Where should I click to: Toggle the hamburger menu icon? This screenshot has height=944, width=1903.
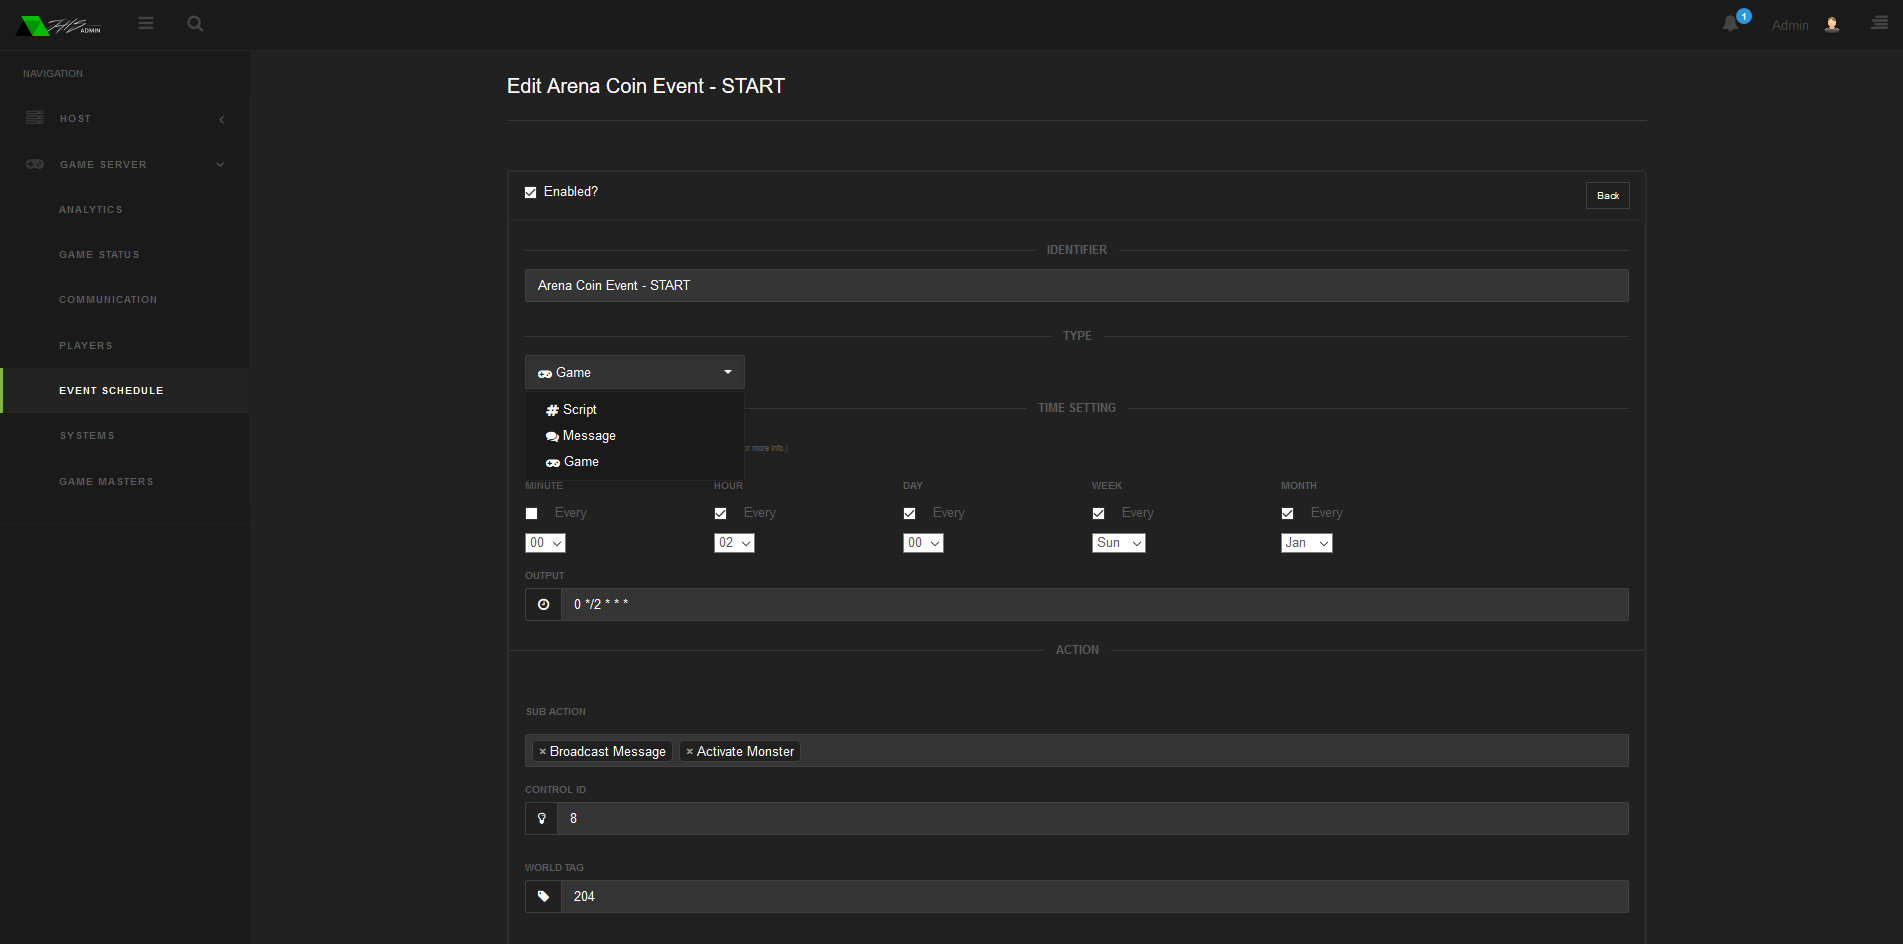[x=146, y=23]
